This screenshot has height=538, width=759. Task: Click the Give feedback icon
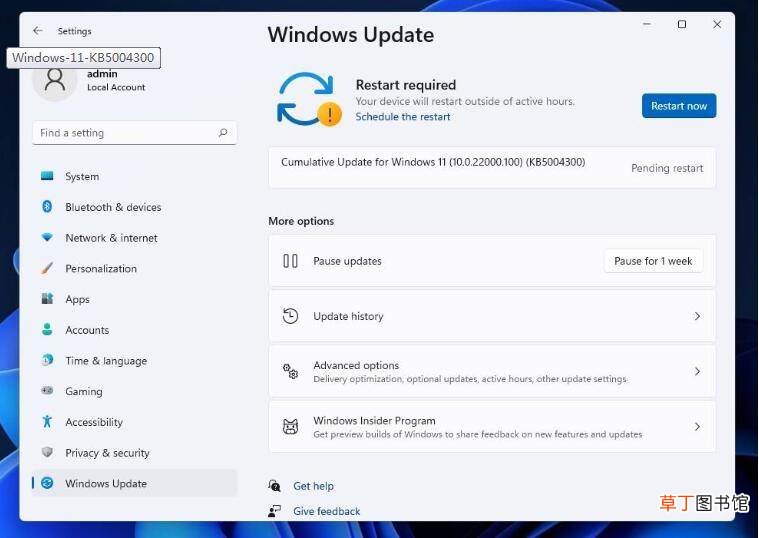click(274, 511)
